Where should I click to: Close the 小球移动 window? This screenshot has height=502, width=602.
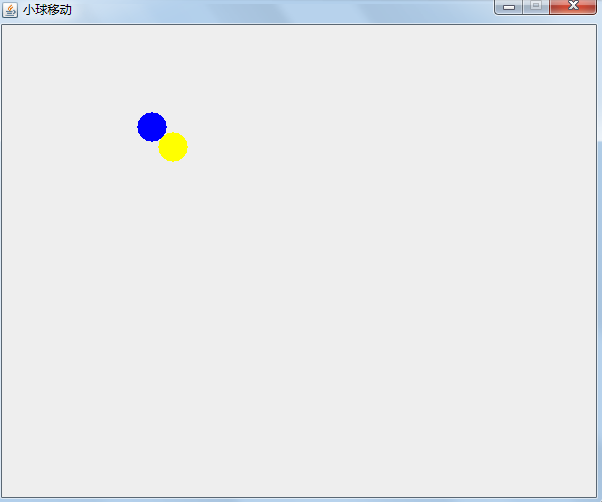[573, 7]
